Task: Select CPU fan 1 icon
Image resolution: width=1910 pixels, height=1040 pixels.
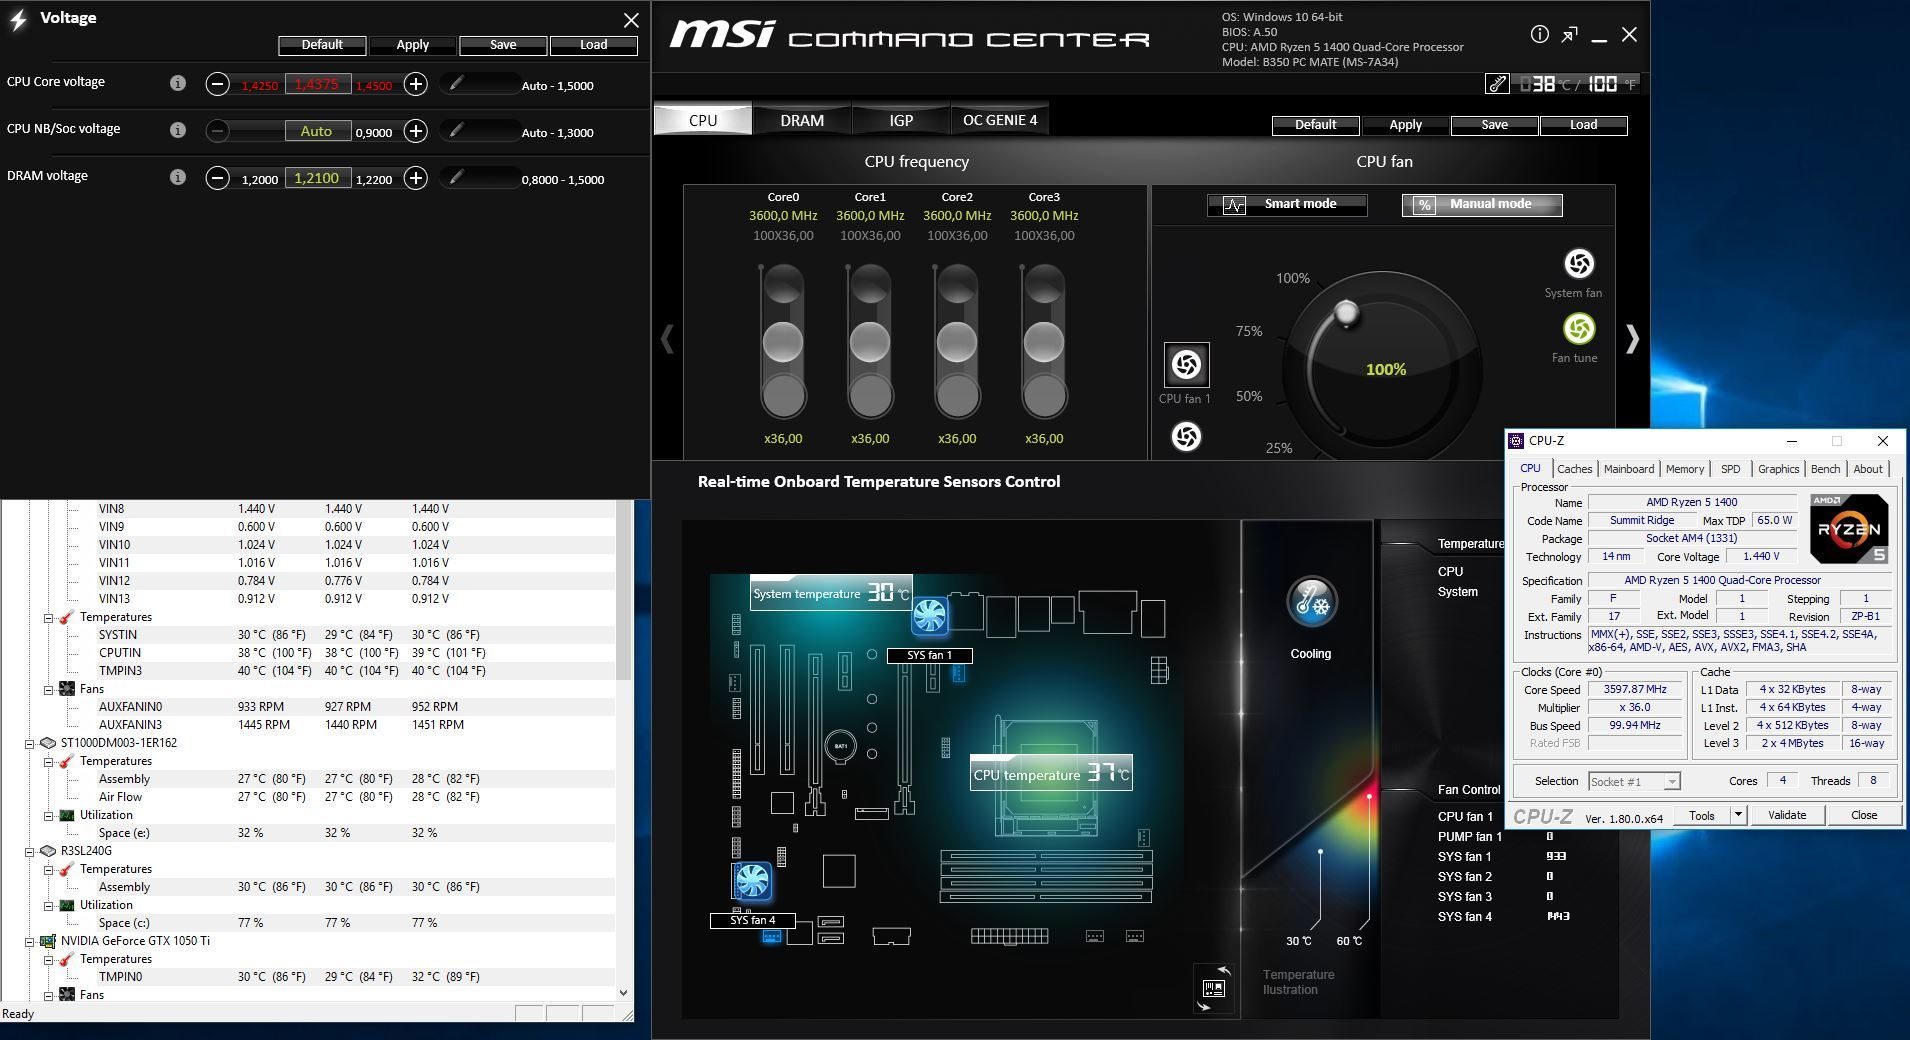Action: tap(1186, 365)
